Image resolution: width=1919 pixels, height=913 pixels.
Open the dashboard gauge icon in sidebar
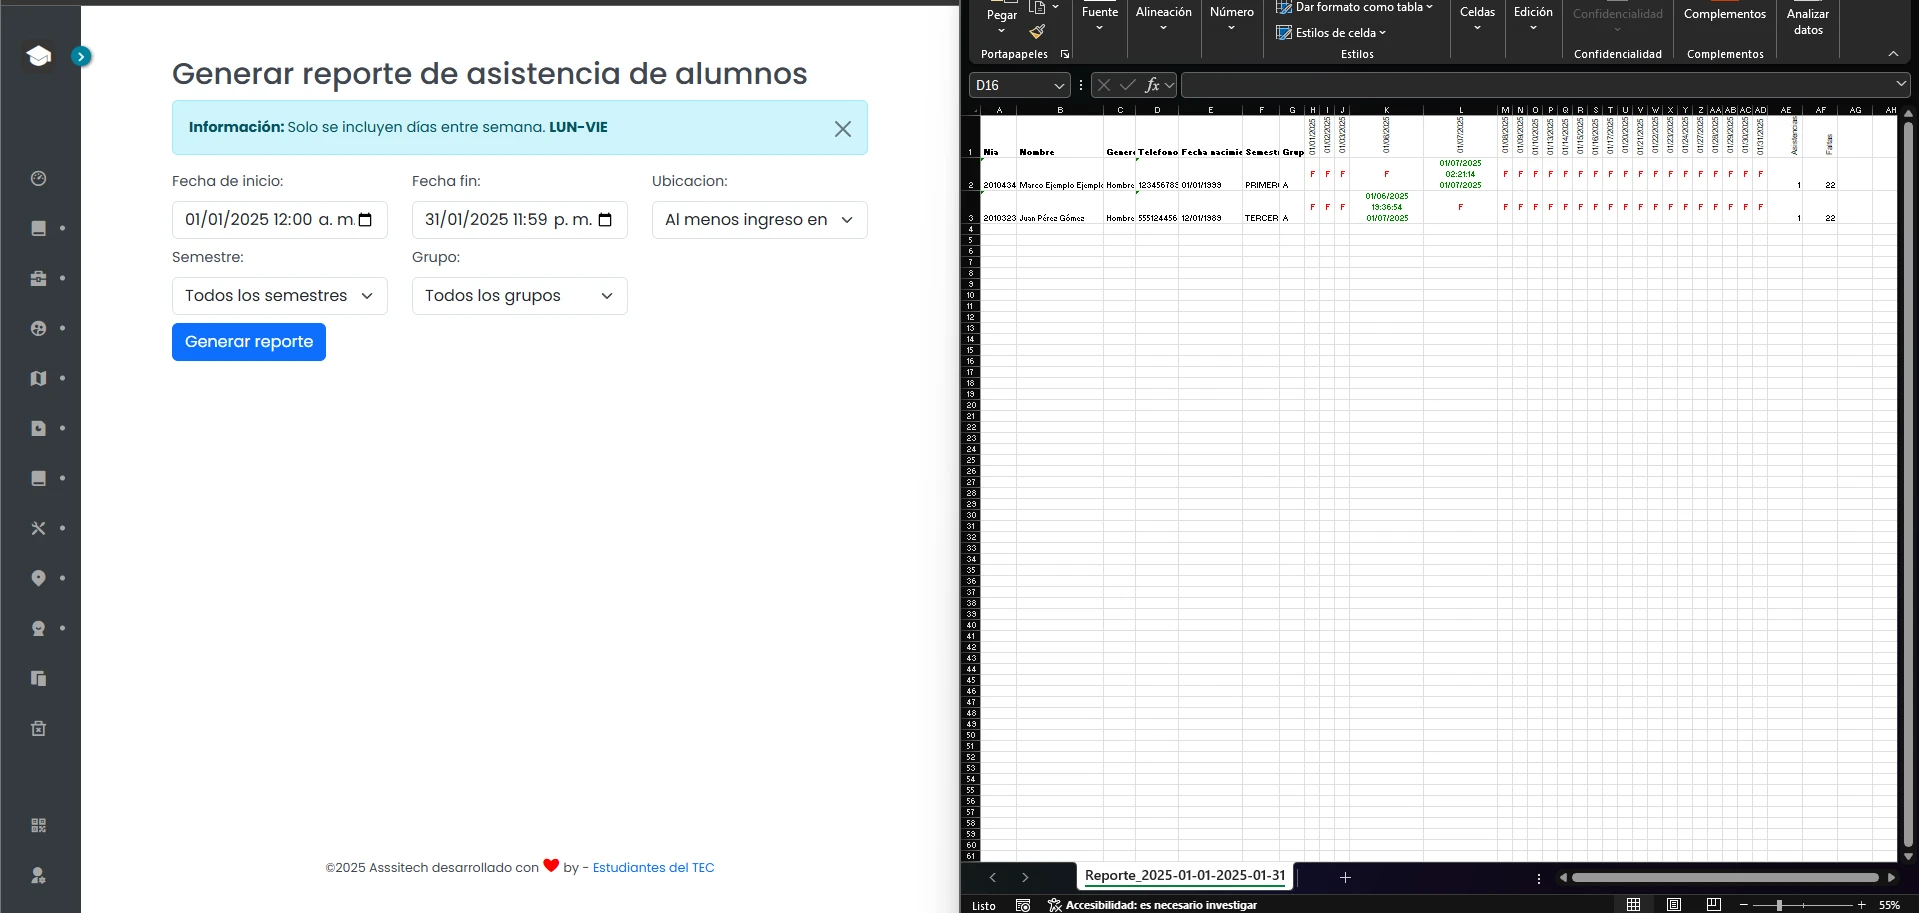[39, 178]
